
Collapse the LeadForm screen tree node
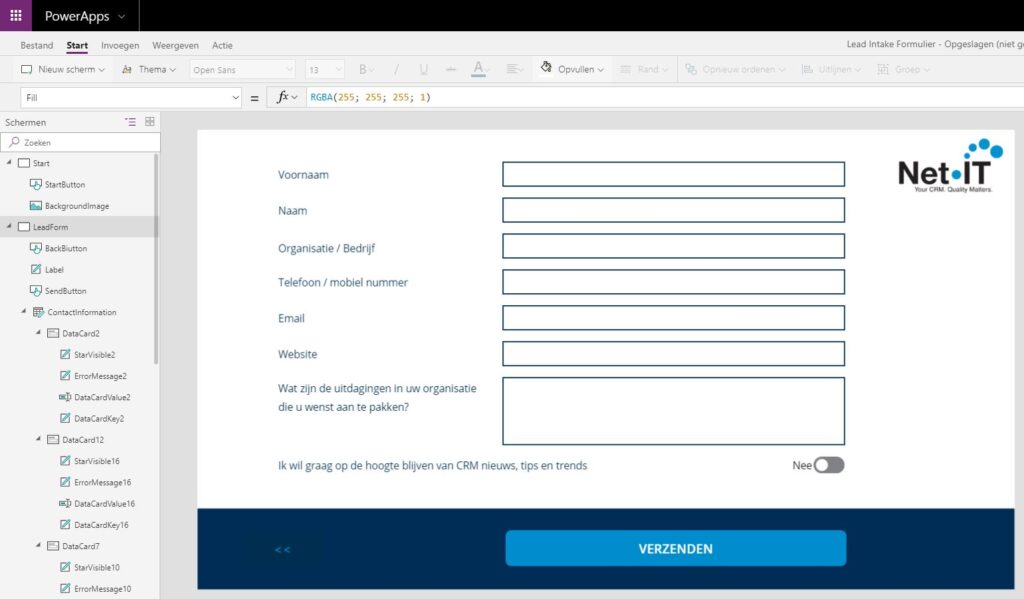pos(9,227)
